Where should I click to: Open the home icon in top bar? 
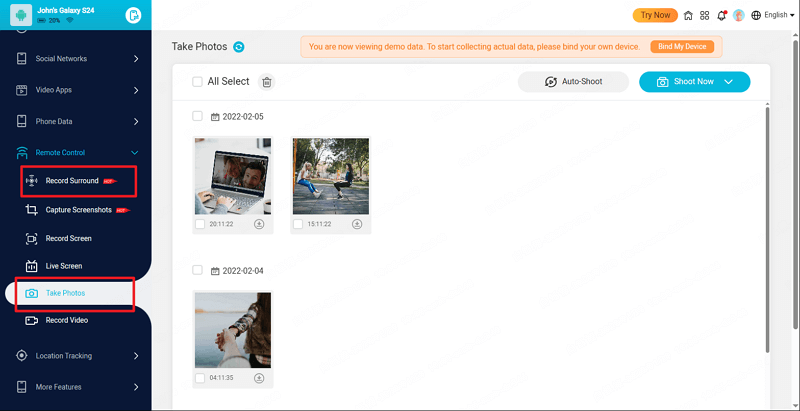click(x=688, y=15)
